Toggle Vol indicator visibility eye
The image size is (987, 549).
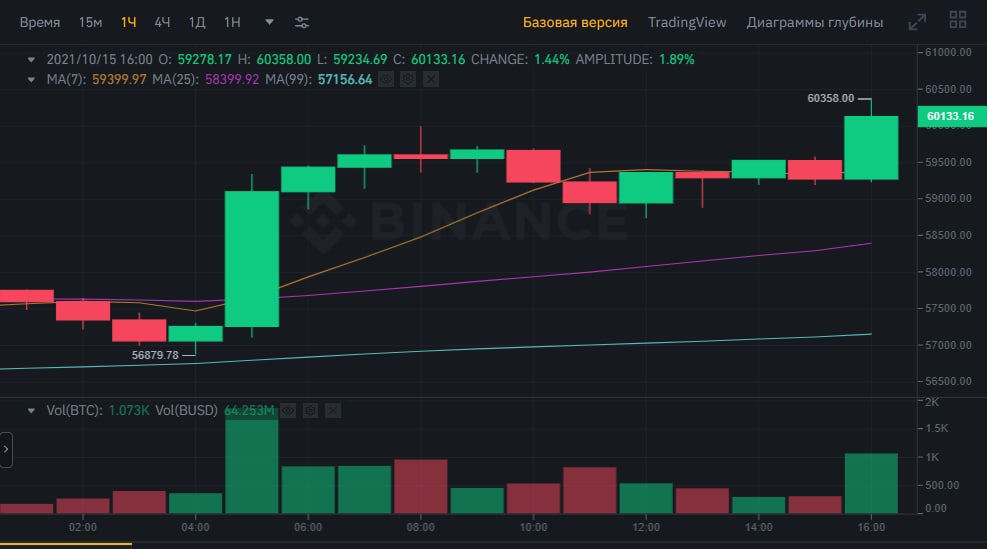click(x=288, y=410)
